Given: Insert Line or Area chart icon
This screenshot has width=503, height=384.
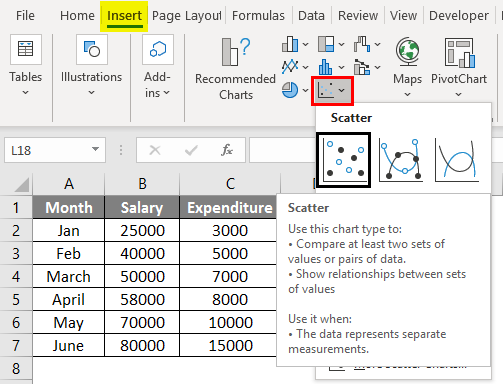Looking at the screenshot, I should coord(290,67).
